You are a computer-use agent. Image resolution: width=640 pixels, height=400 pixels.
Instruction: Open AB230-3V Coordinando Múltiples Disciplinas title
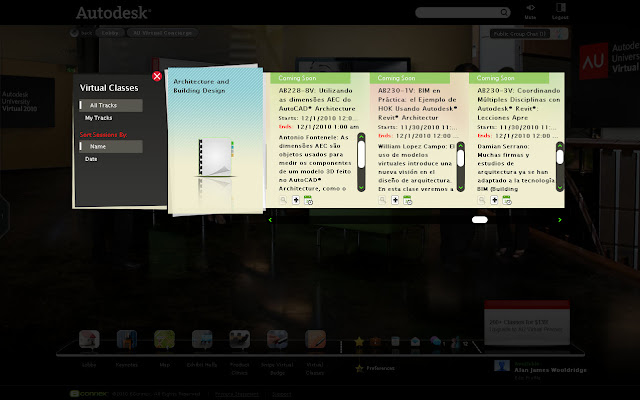tap(519, 104)
